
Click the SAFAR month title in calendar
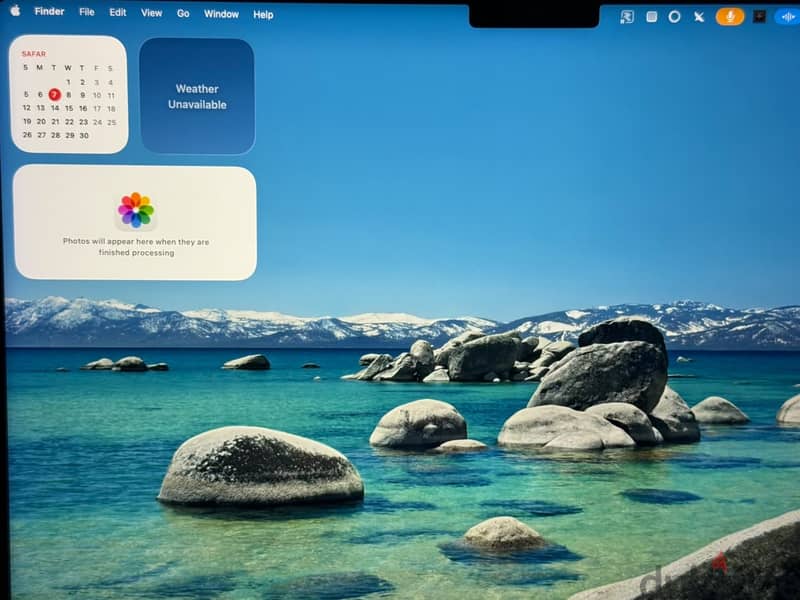[x=34, y=54]
